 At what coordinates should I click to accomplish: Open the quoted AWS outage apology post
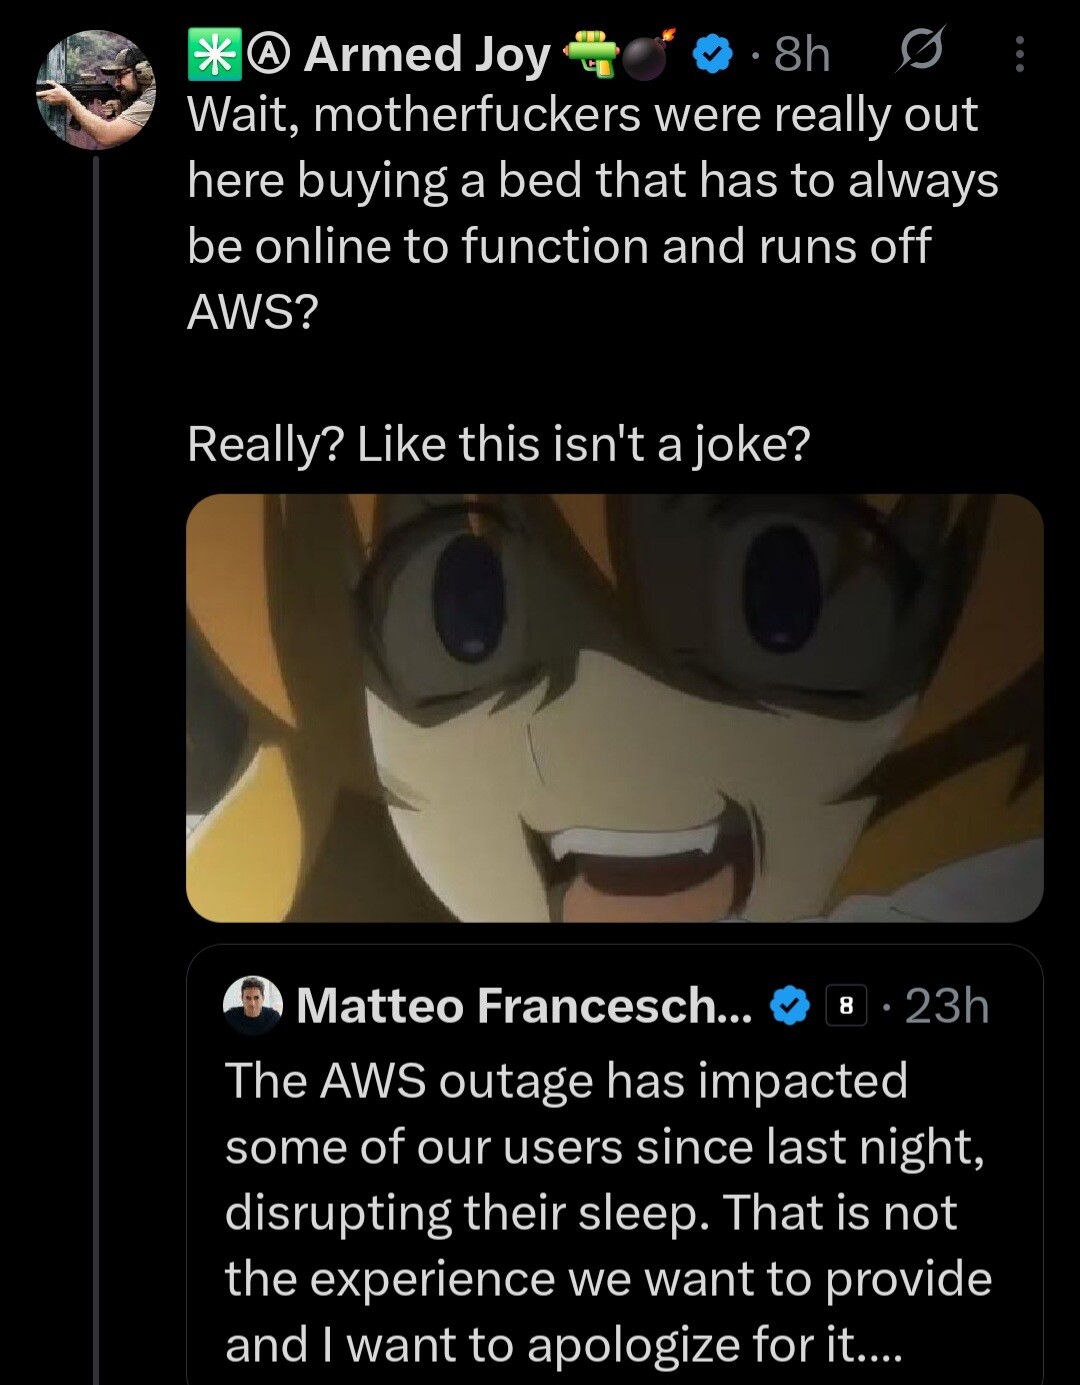(x=607, y=1212)
